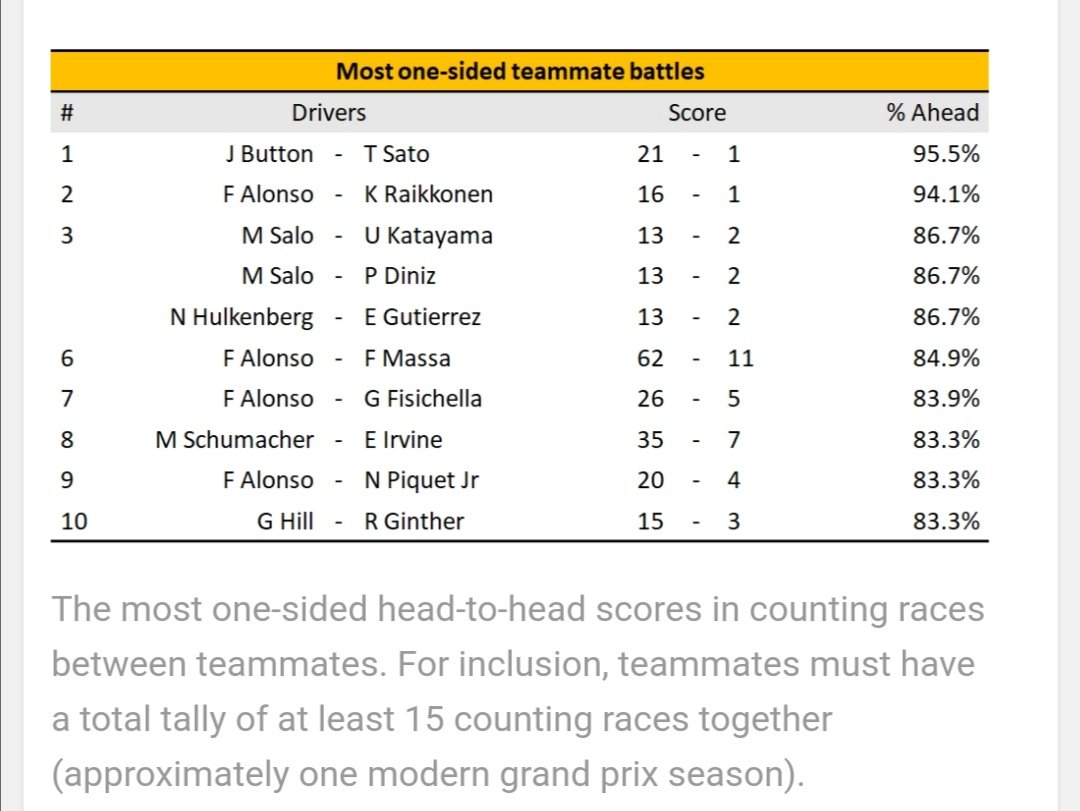
Task: Click the J Button driver name
Action: tap(269, 154)
